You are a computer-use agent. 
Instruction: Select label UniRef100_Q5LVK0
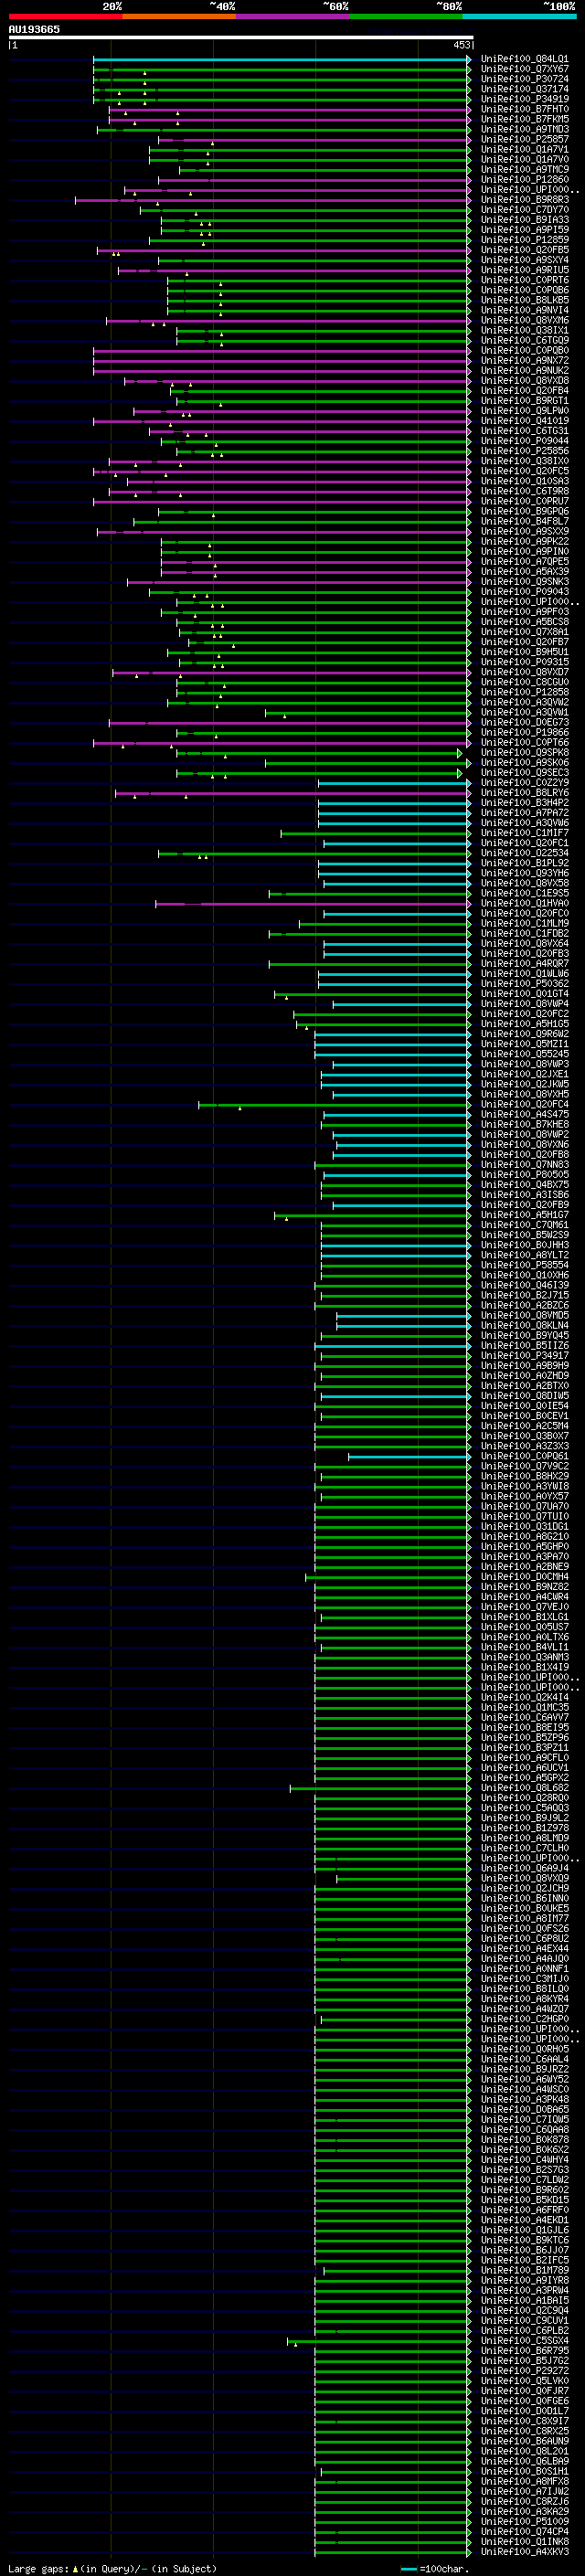click(x=525, y=2381)
